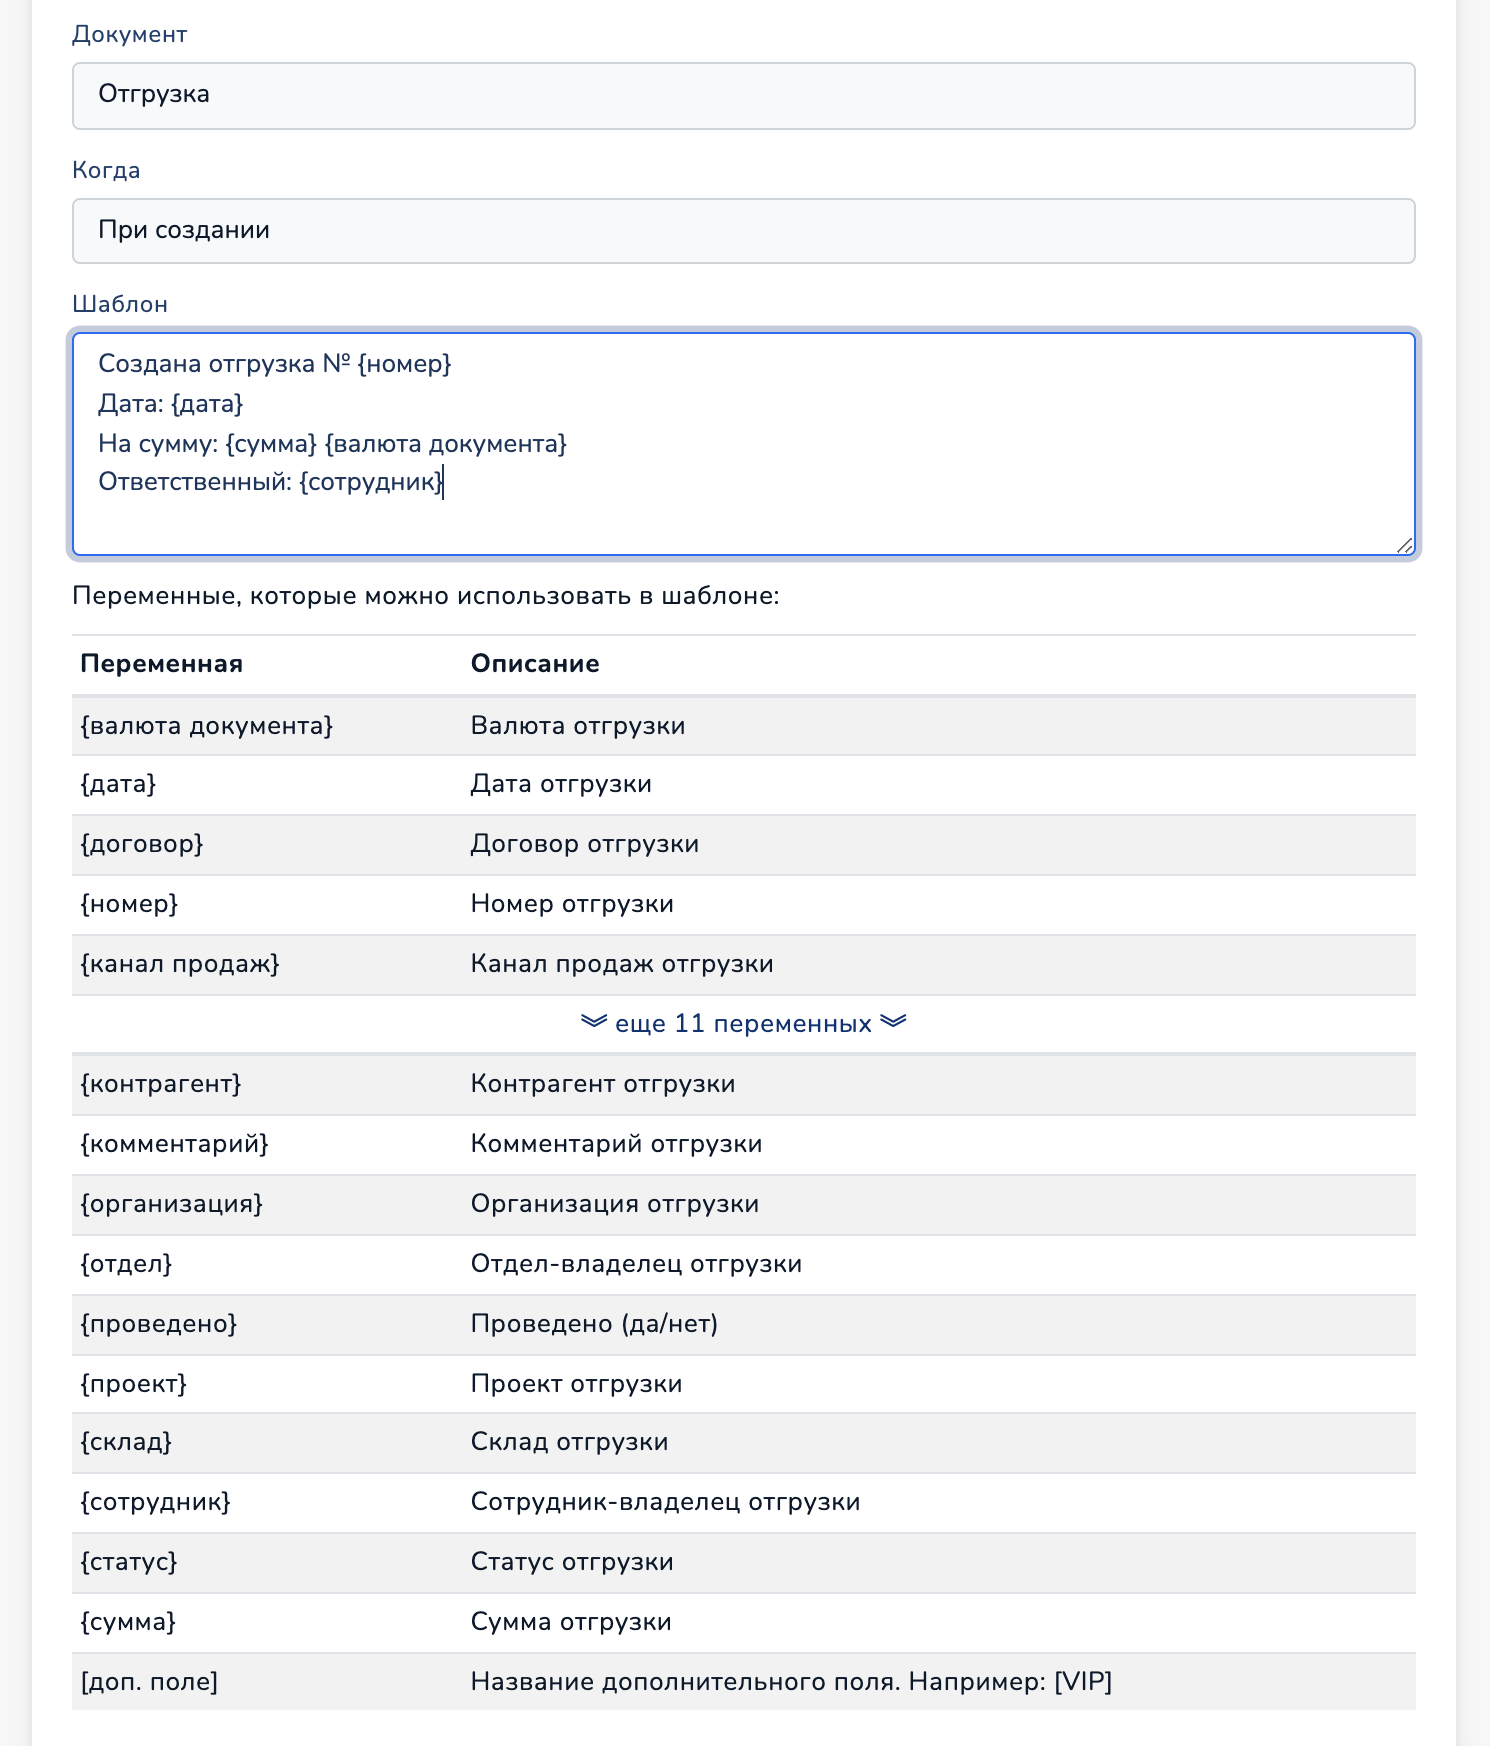
Task: Expand the еще 11 переменных link
Action: tap(743, 1023)
